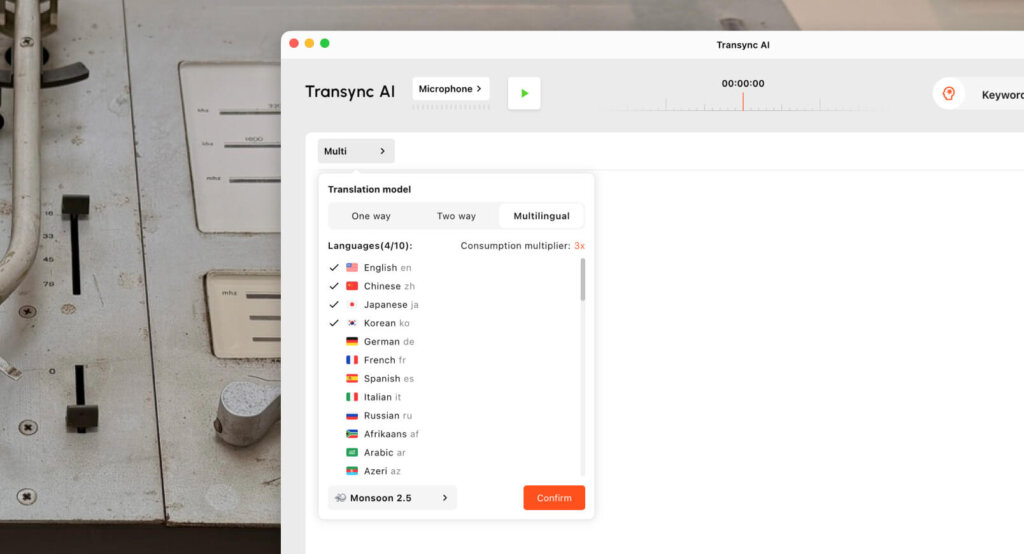Click the green maximize window button
This screenshot has height=554, width=1024.
point(325,43)
